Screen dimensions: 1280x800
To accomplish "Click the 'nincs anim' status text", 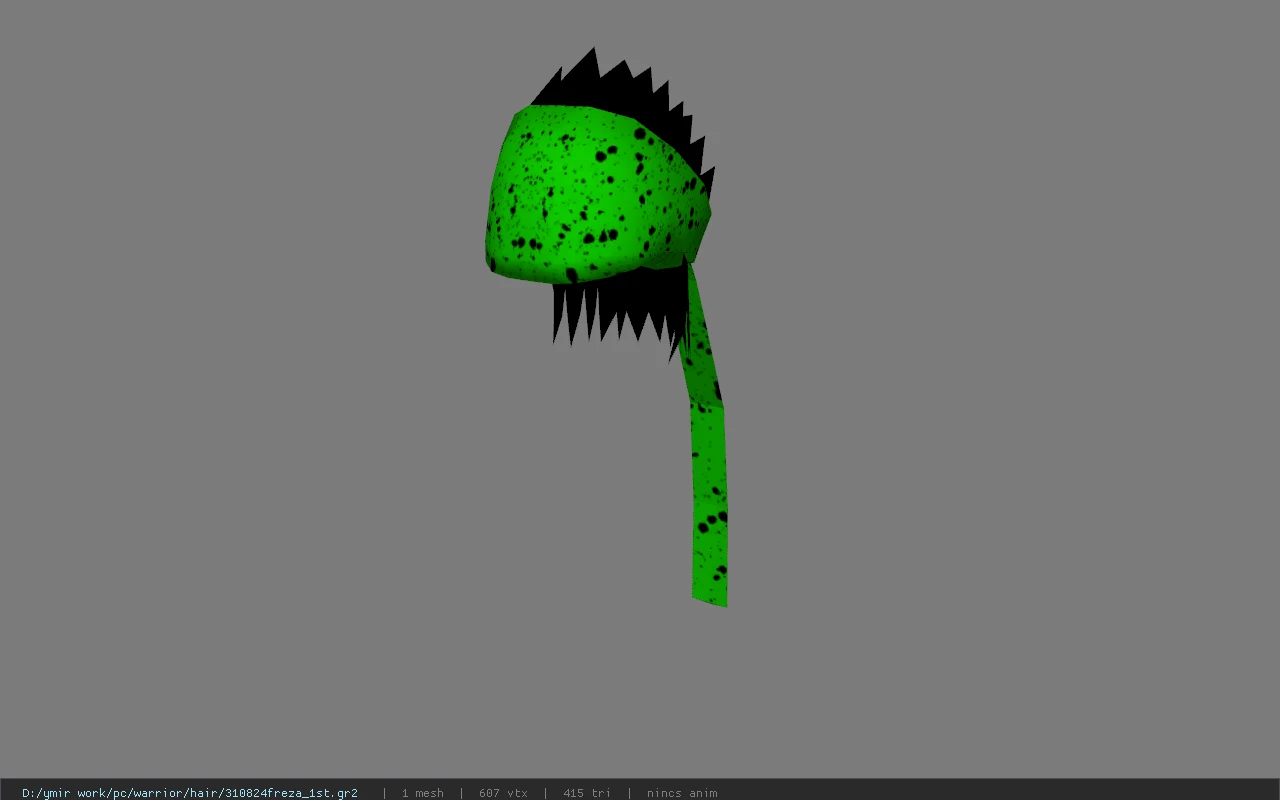I will click(x=682, y=793).
